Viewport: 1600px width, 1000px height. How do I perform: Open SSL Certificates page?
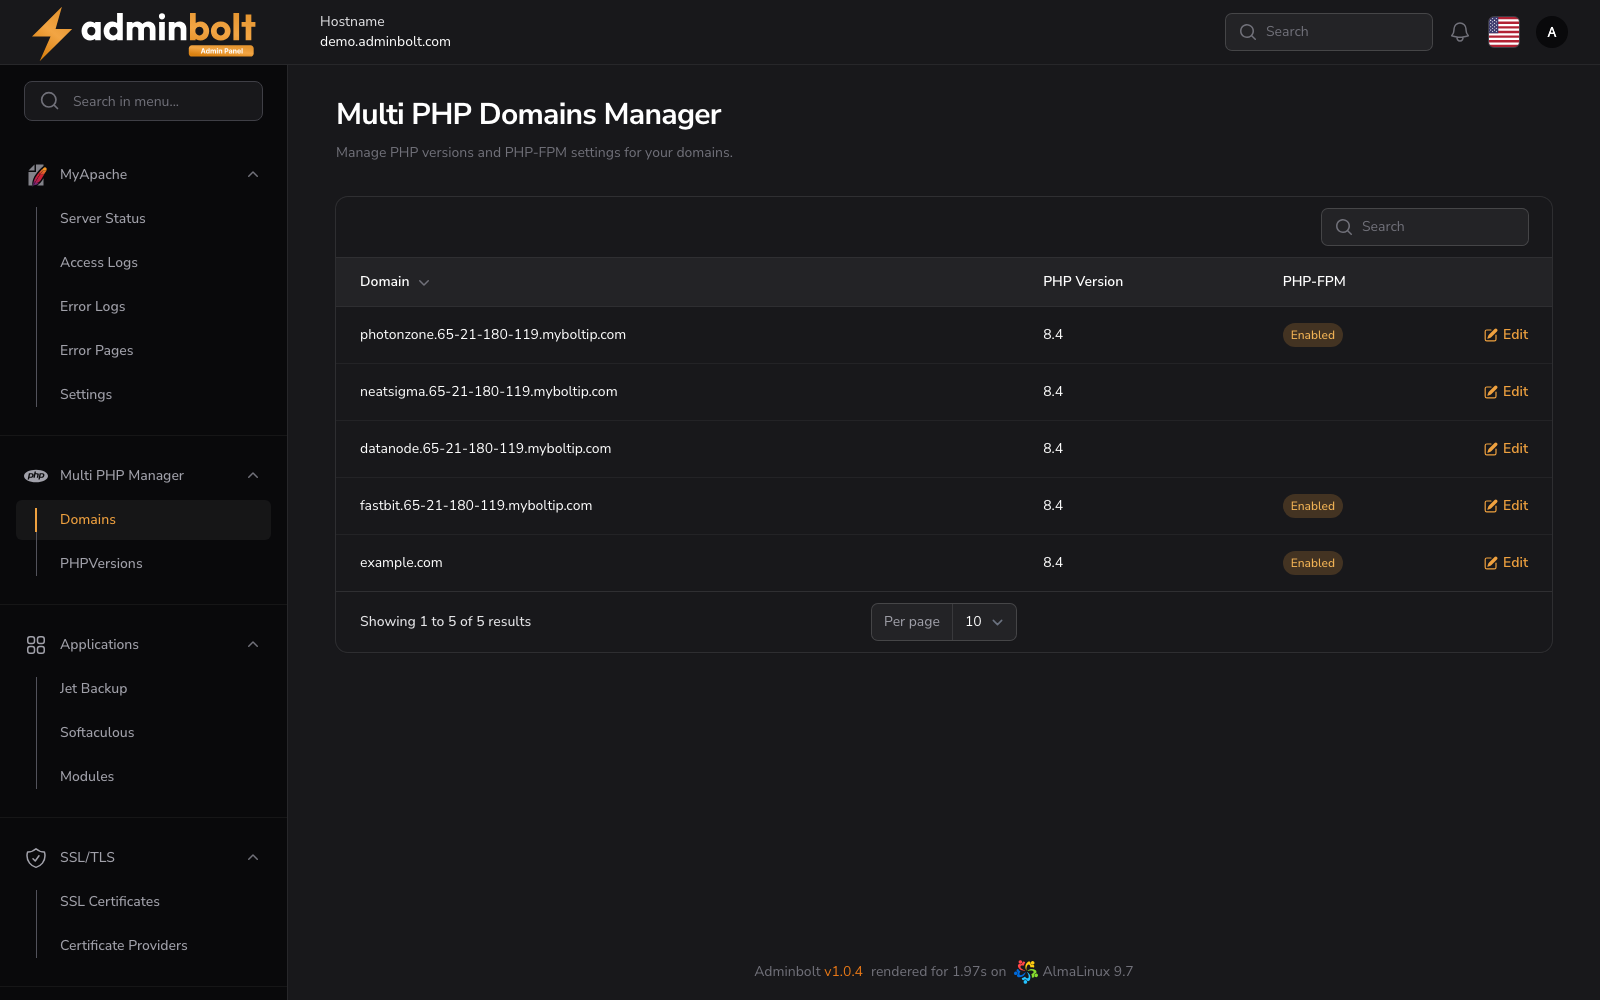click(x=110, y=901)
